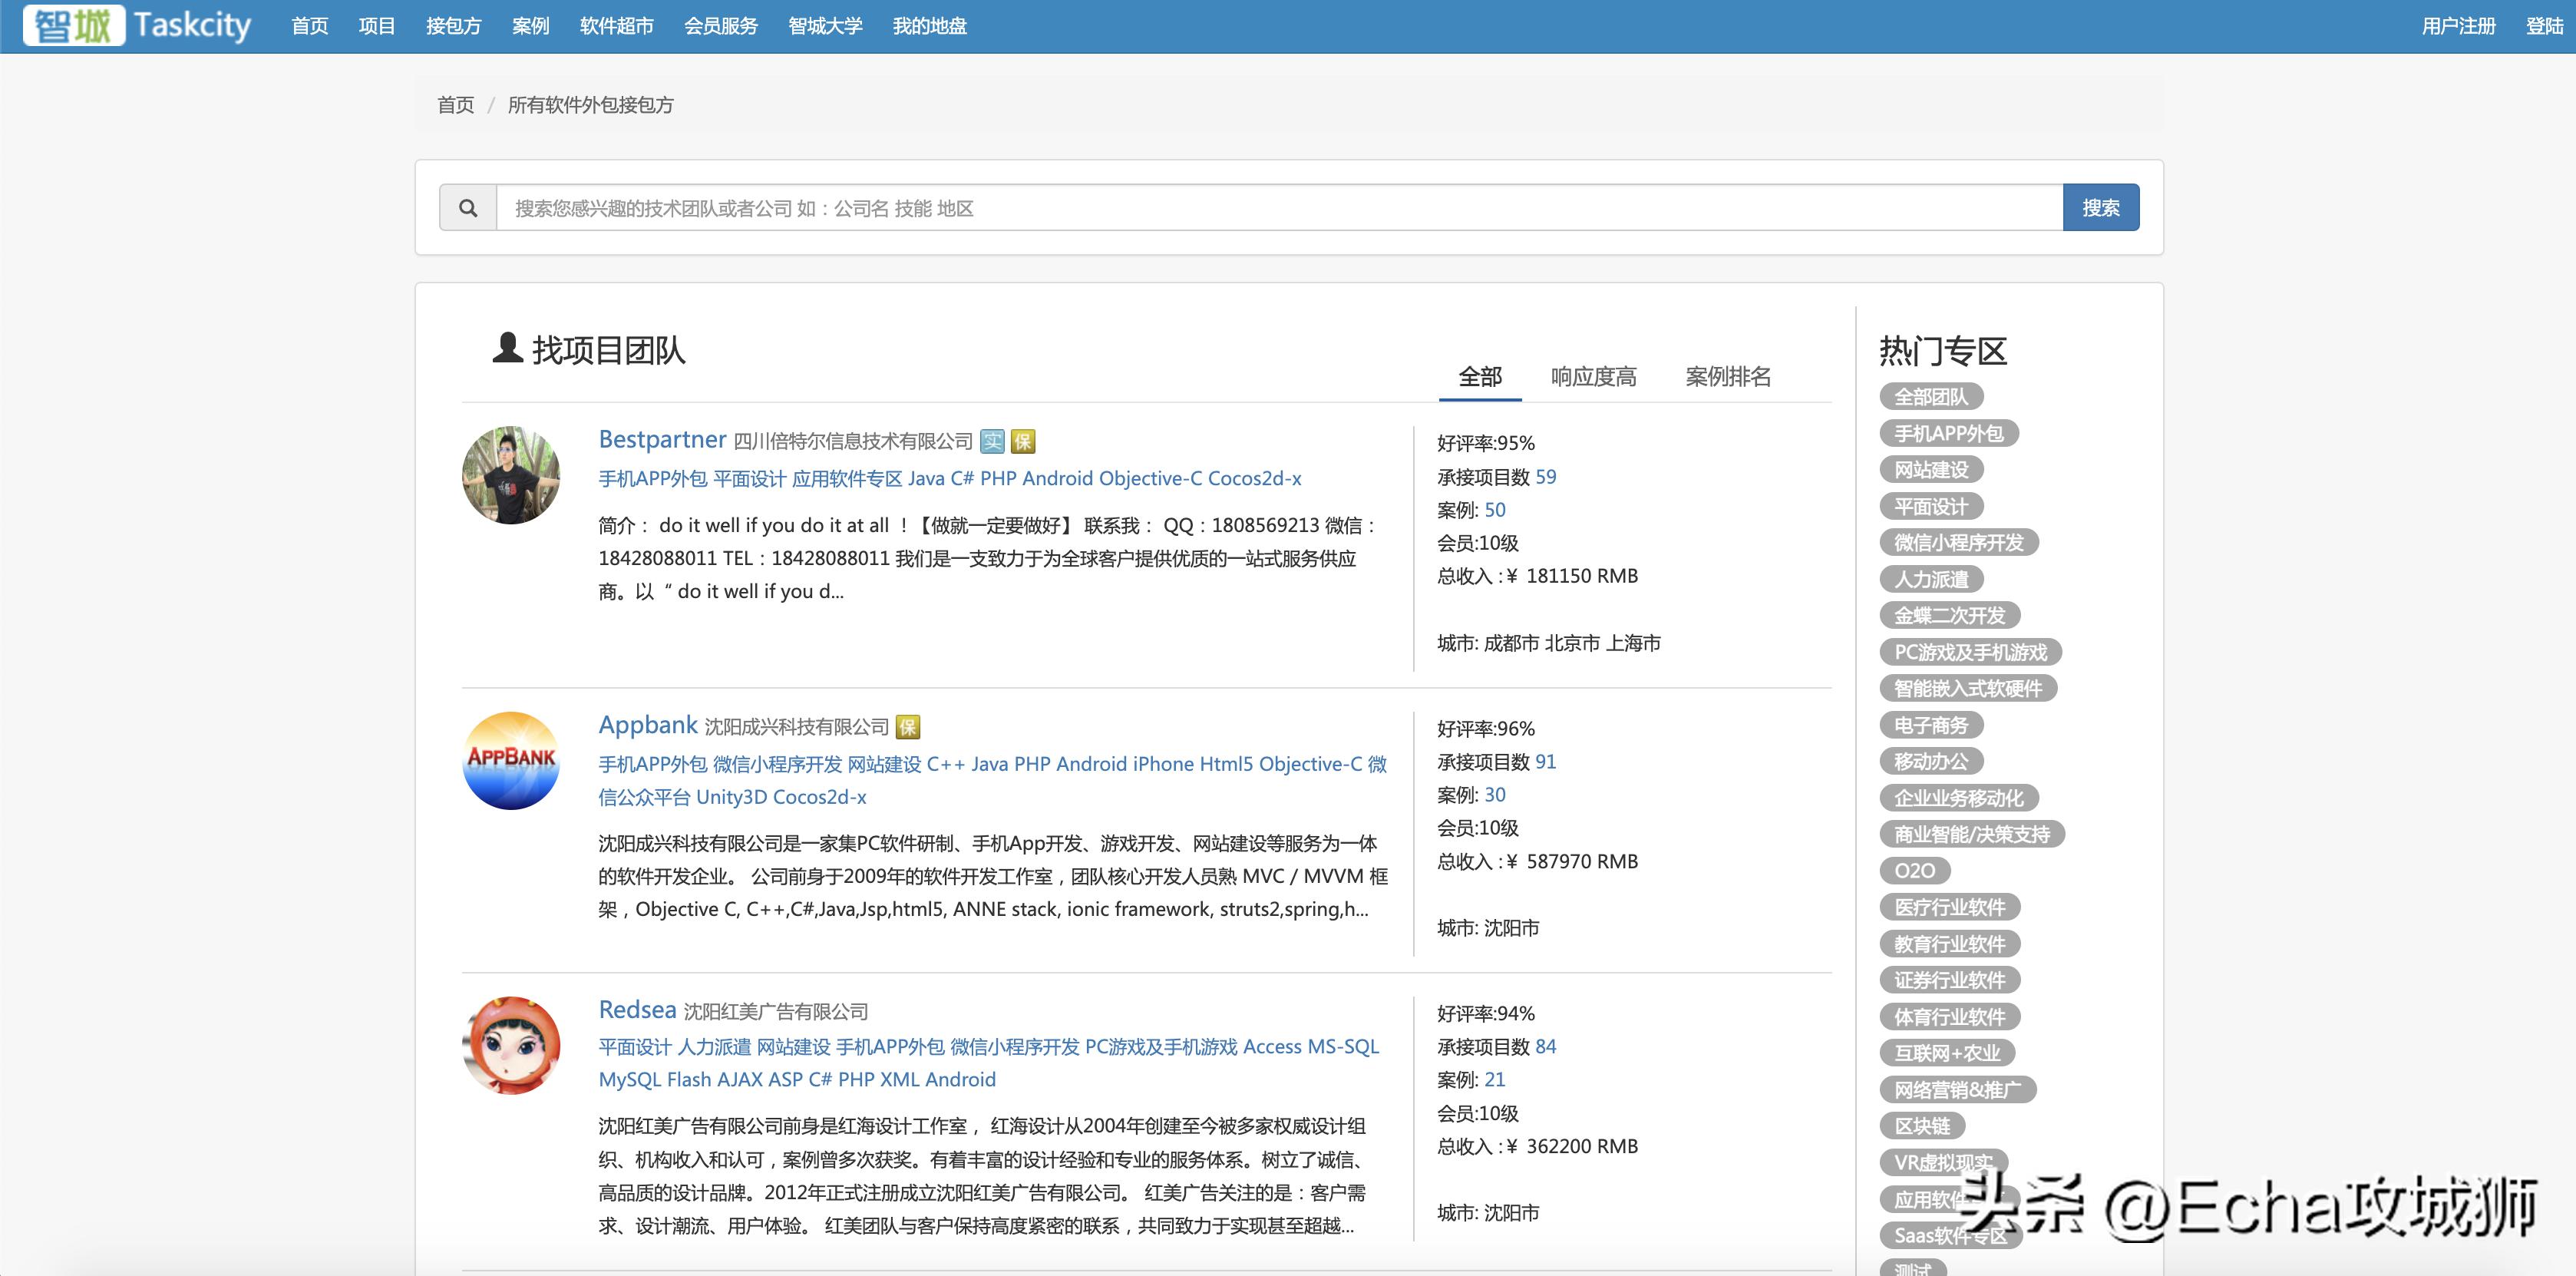Select the 区块链 hot zone tag
The image size is (2576, 1276).
pyautogui.click(x=1922, y=1126)
